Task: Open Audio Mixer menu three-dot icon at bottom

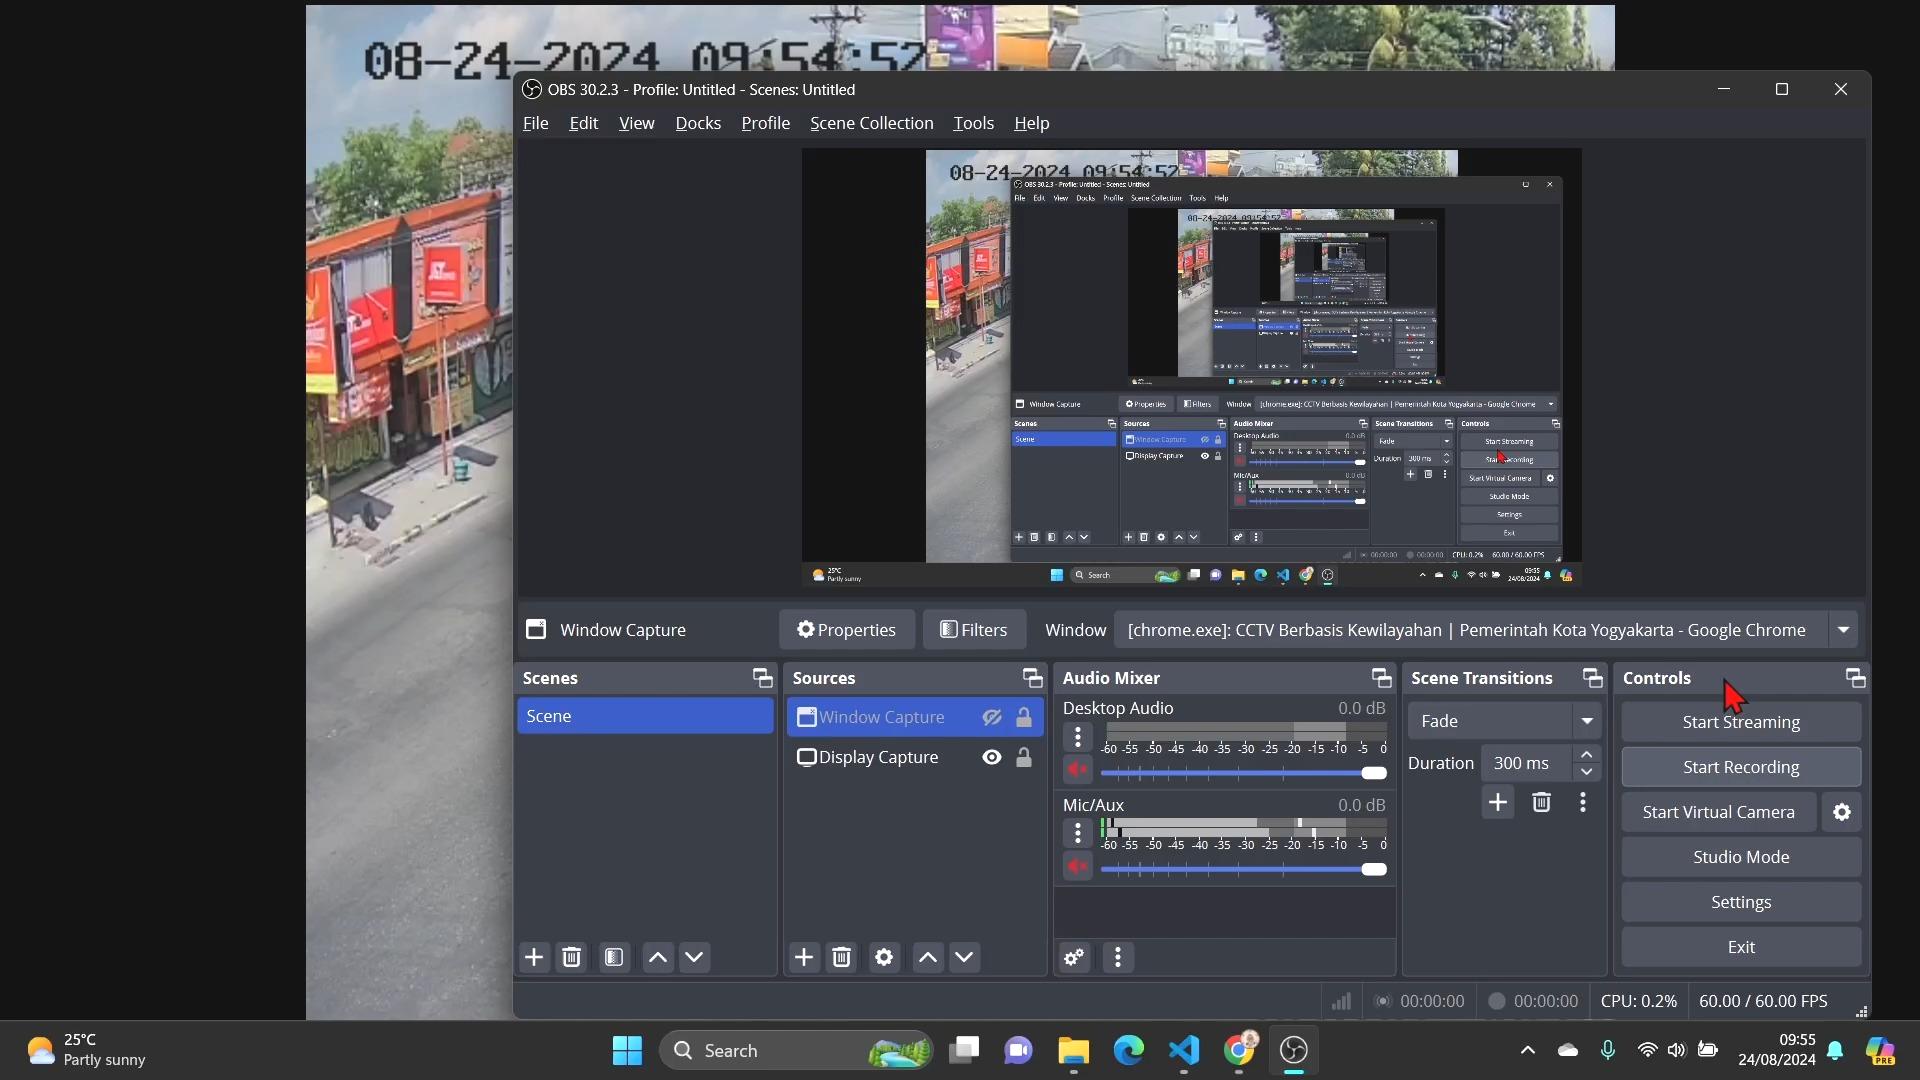Action: [x=1118, y=958]
